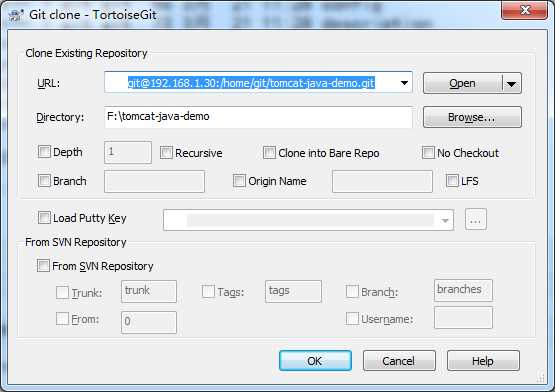Click the Cancel button
The height and width of the screenshot is (392, 555).
[x=399, y=361]
